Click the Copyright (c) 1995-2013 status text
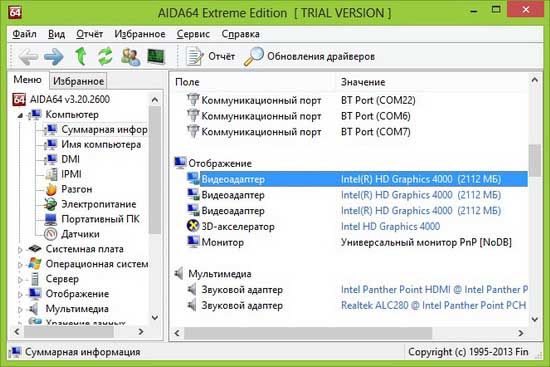550x367 pixels. point(468,352)
